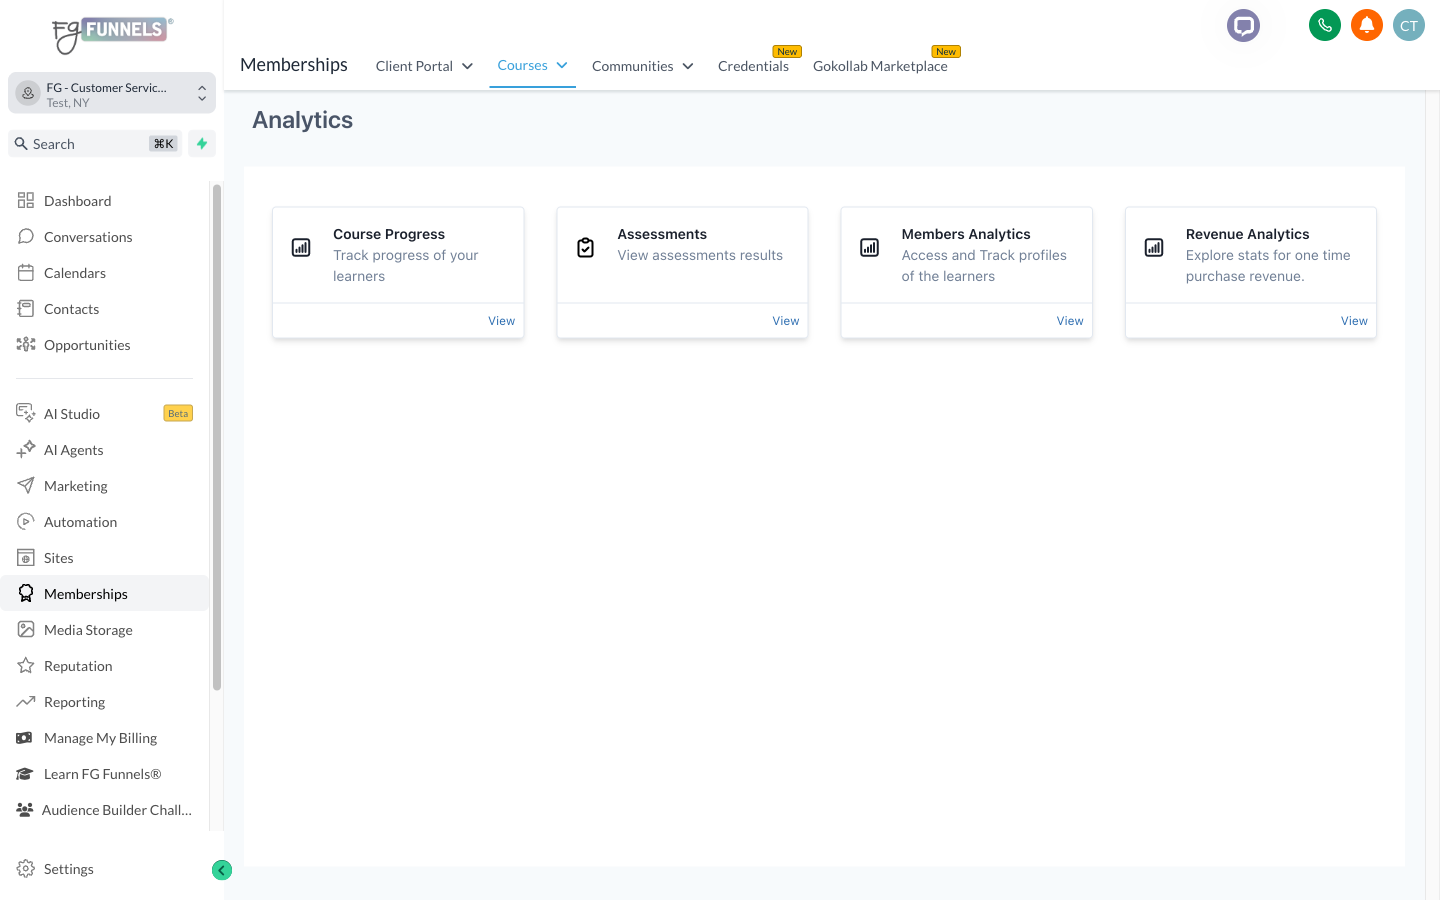The image size is (1440, 900).
Task: Click the FG Funnels logo
Action: pyautogui.click(x=112, y=34)
